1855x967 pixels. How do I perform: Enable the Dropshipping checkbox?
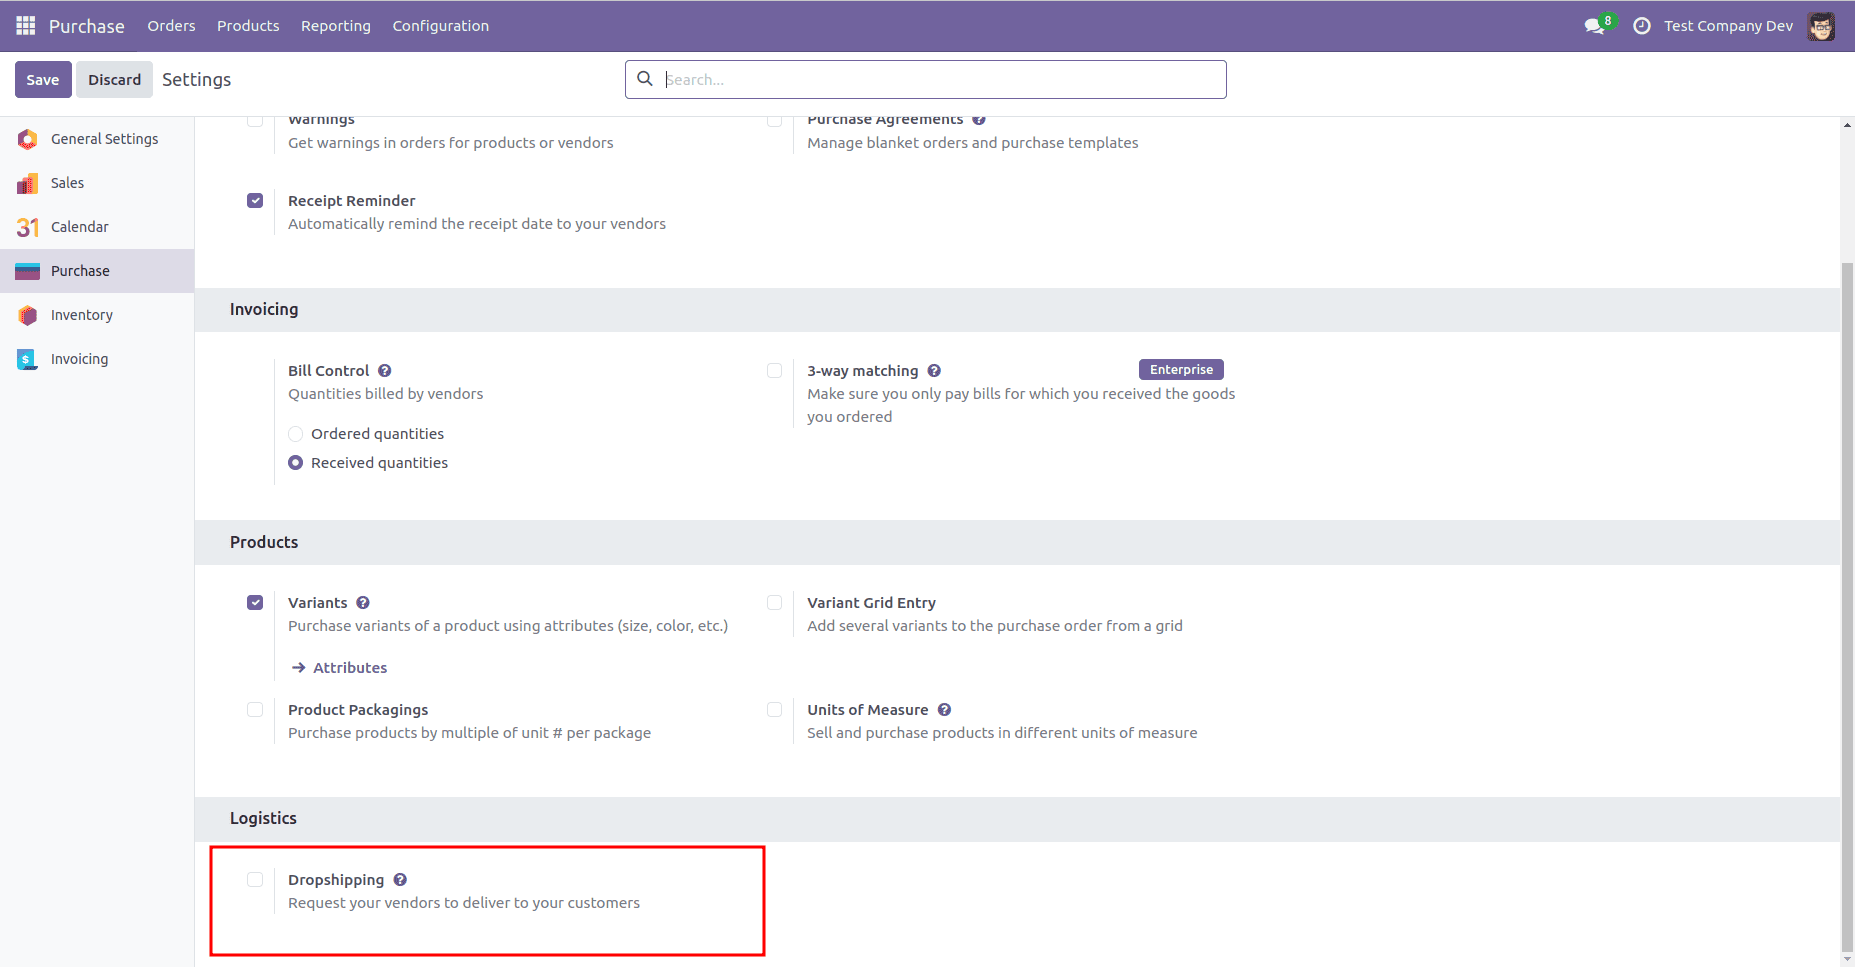[x=255, y=879]
